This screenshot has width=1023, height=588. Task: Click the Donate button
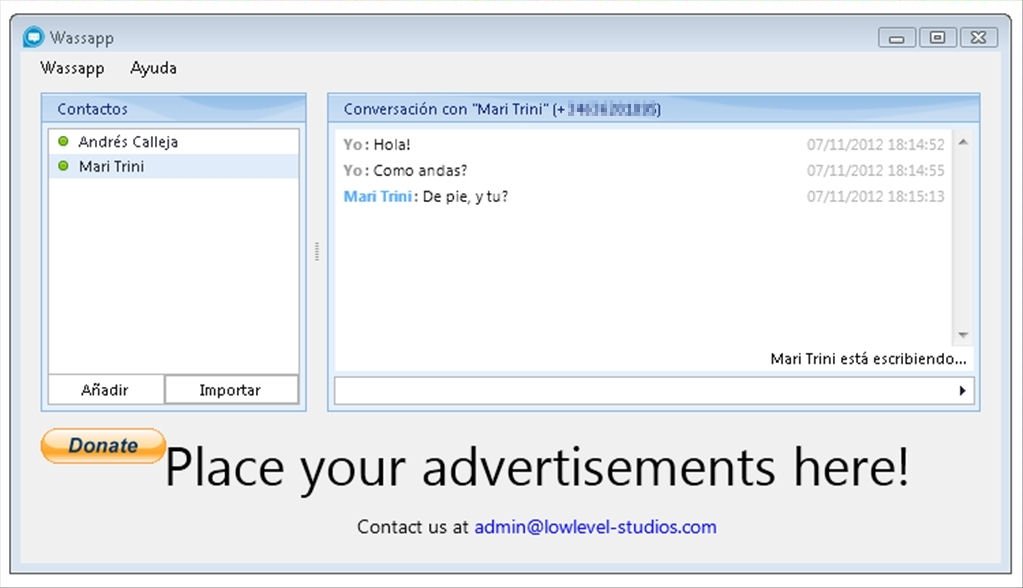pos(103,446)
